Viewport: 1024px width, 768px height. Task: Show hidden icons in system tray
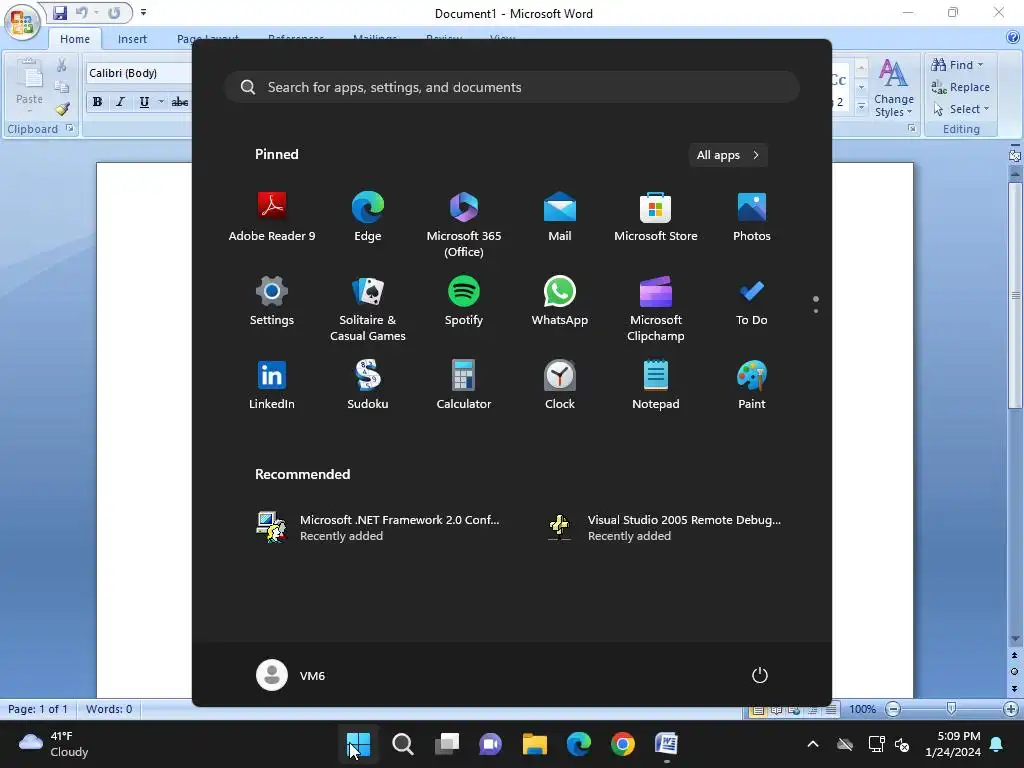[812, 744]
